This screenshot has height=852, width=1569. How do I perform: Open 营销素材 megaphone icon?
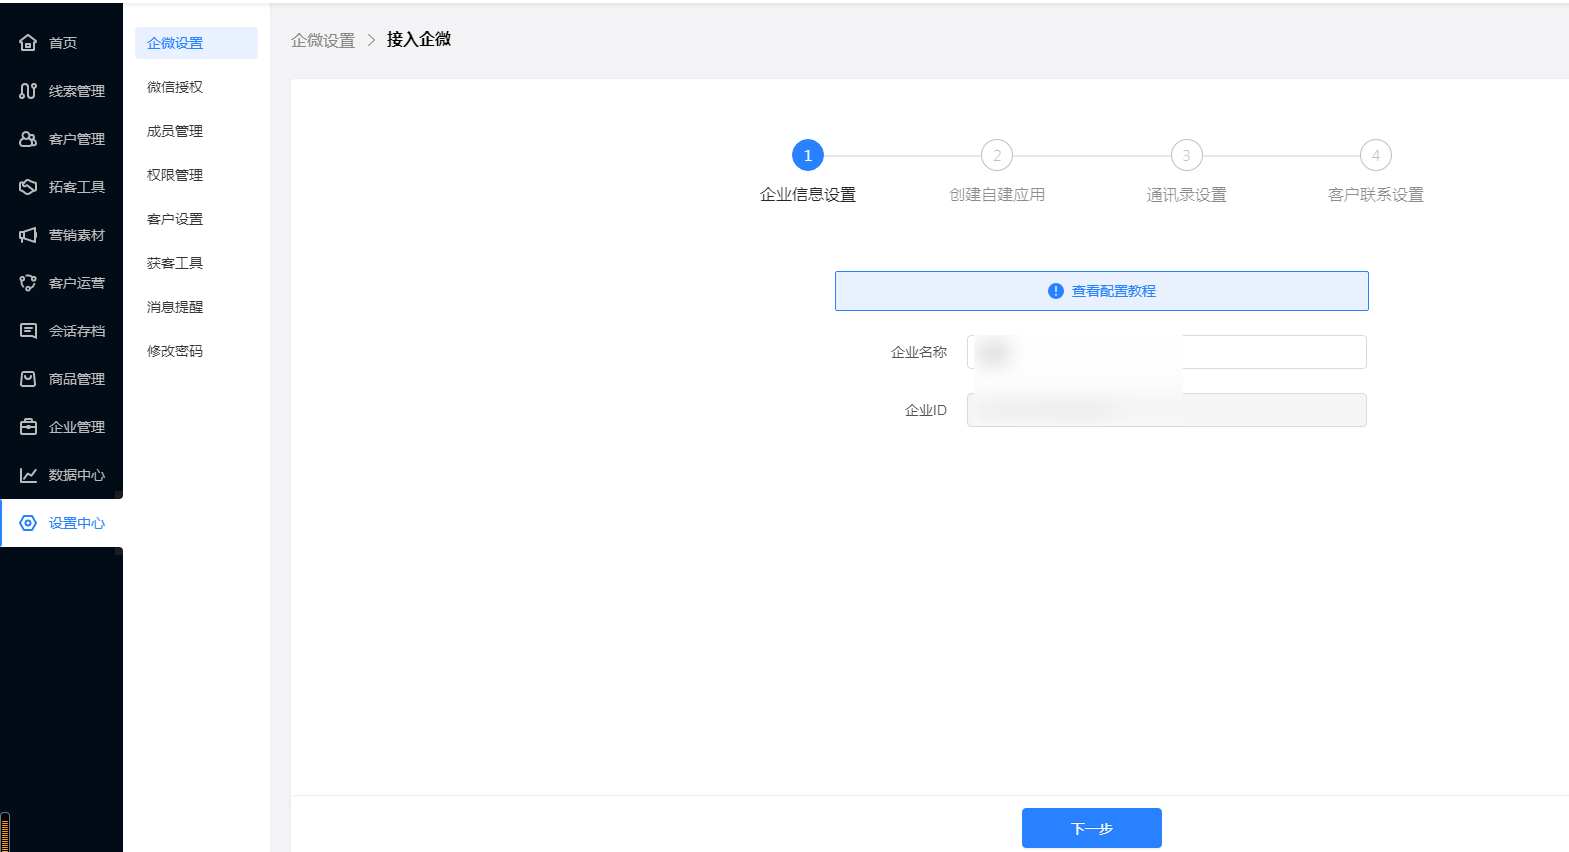28,235
